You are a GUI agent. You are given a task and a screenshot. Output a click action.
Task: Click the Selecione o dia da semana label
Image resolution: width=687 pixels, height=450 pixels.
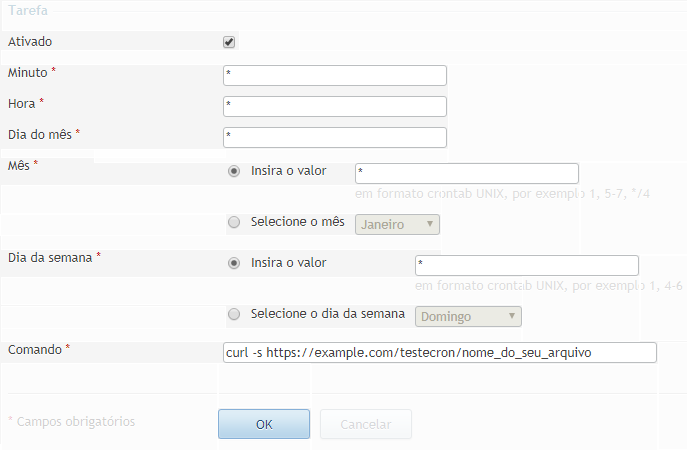click(328, 314)
